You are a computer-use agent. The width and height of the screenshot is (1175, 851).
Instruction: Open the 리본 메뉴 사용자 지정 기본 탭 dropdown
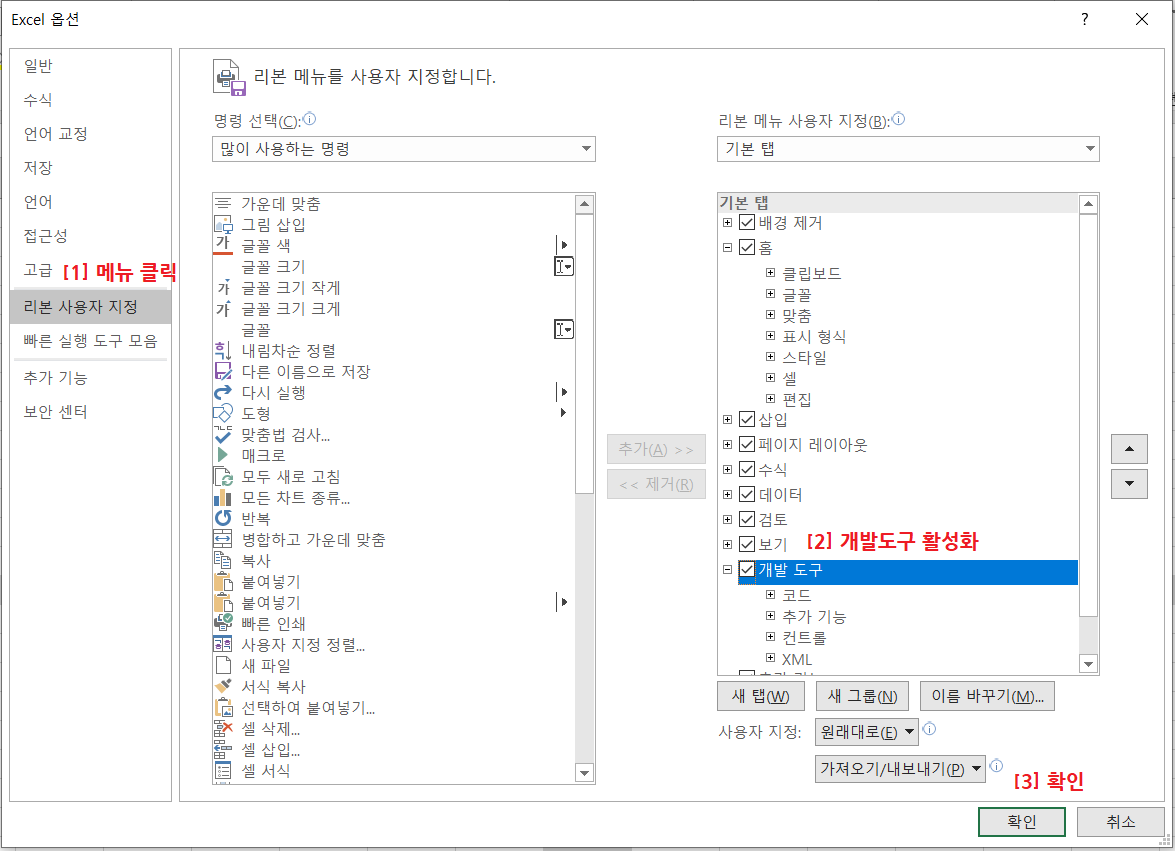point(908,149)
